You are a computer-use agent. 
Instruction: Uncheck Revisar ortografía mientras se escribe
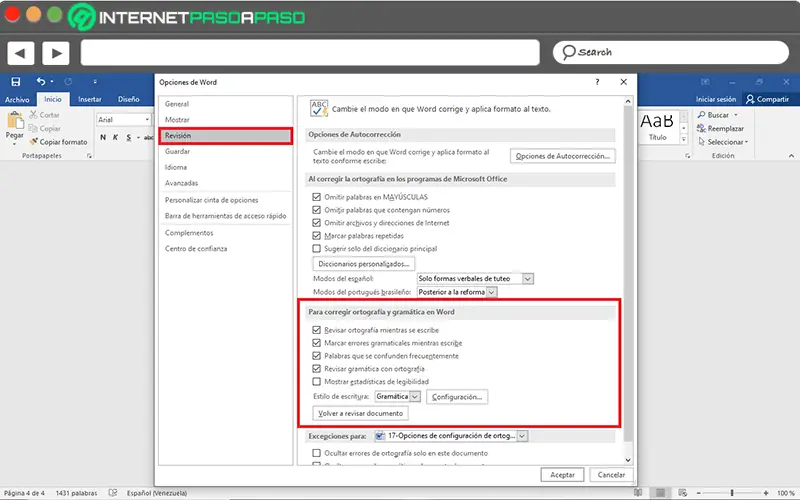(316, 330)
